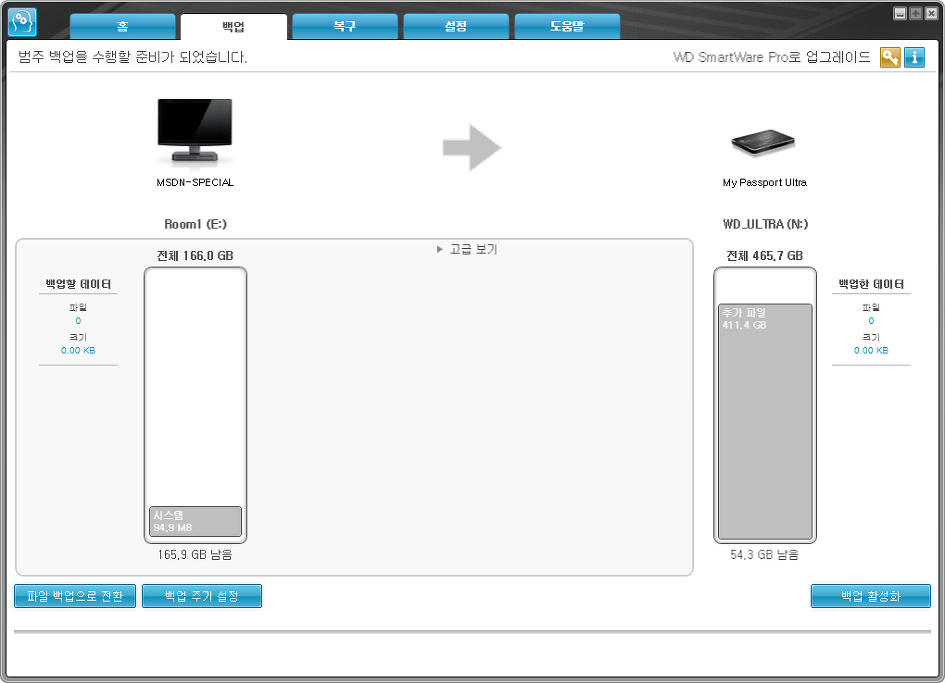This screenshot has height=683, width=945.
Task: Go to the 설정 tab
Action: pos(456,27)
